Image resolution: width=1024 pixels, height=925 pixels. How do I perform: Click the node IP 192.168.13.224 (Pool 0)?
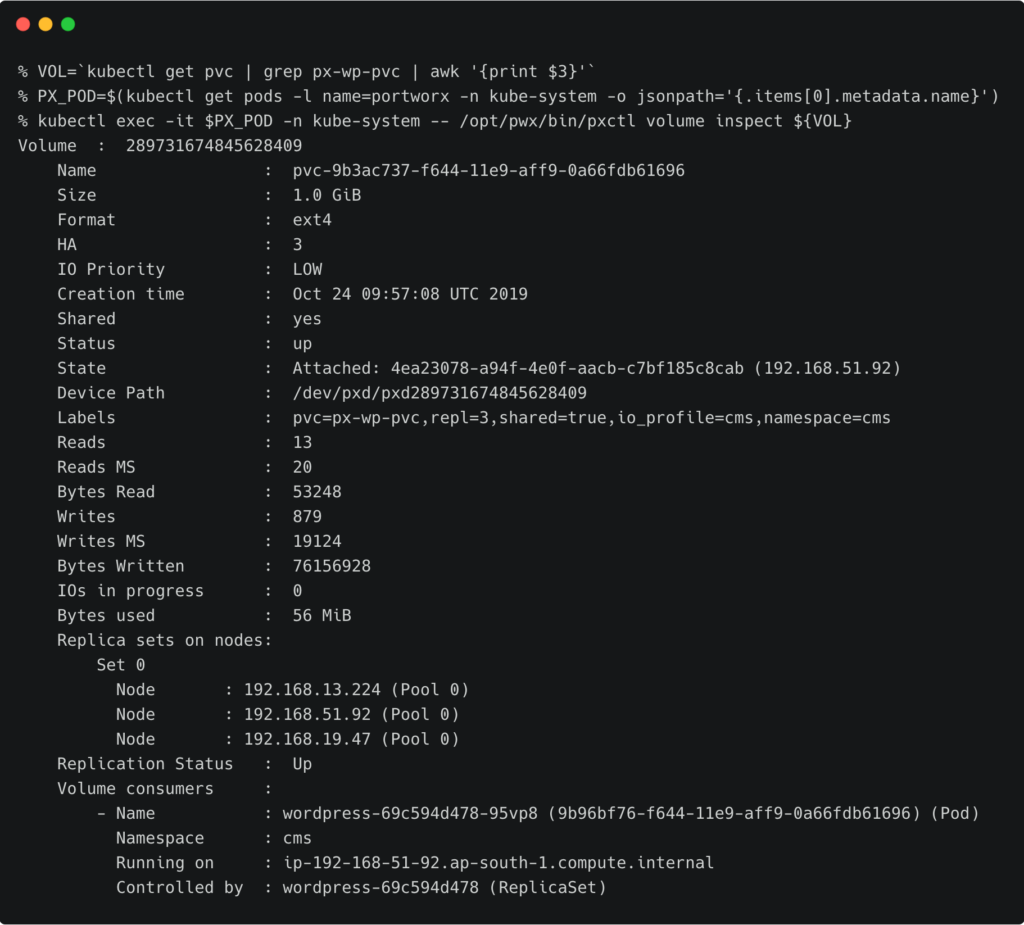click(356, 690)
